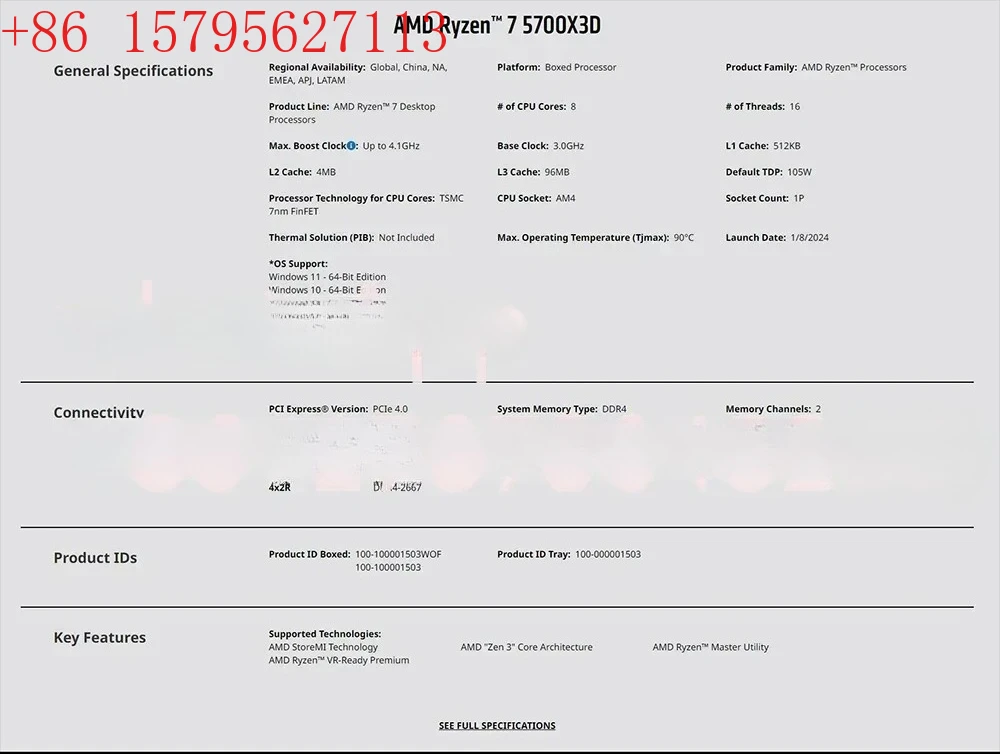Switch to the Product IDs section

click(95, 558)
